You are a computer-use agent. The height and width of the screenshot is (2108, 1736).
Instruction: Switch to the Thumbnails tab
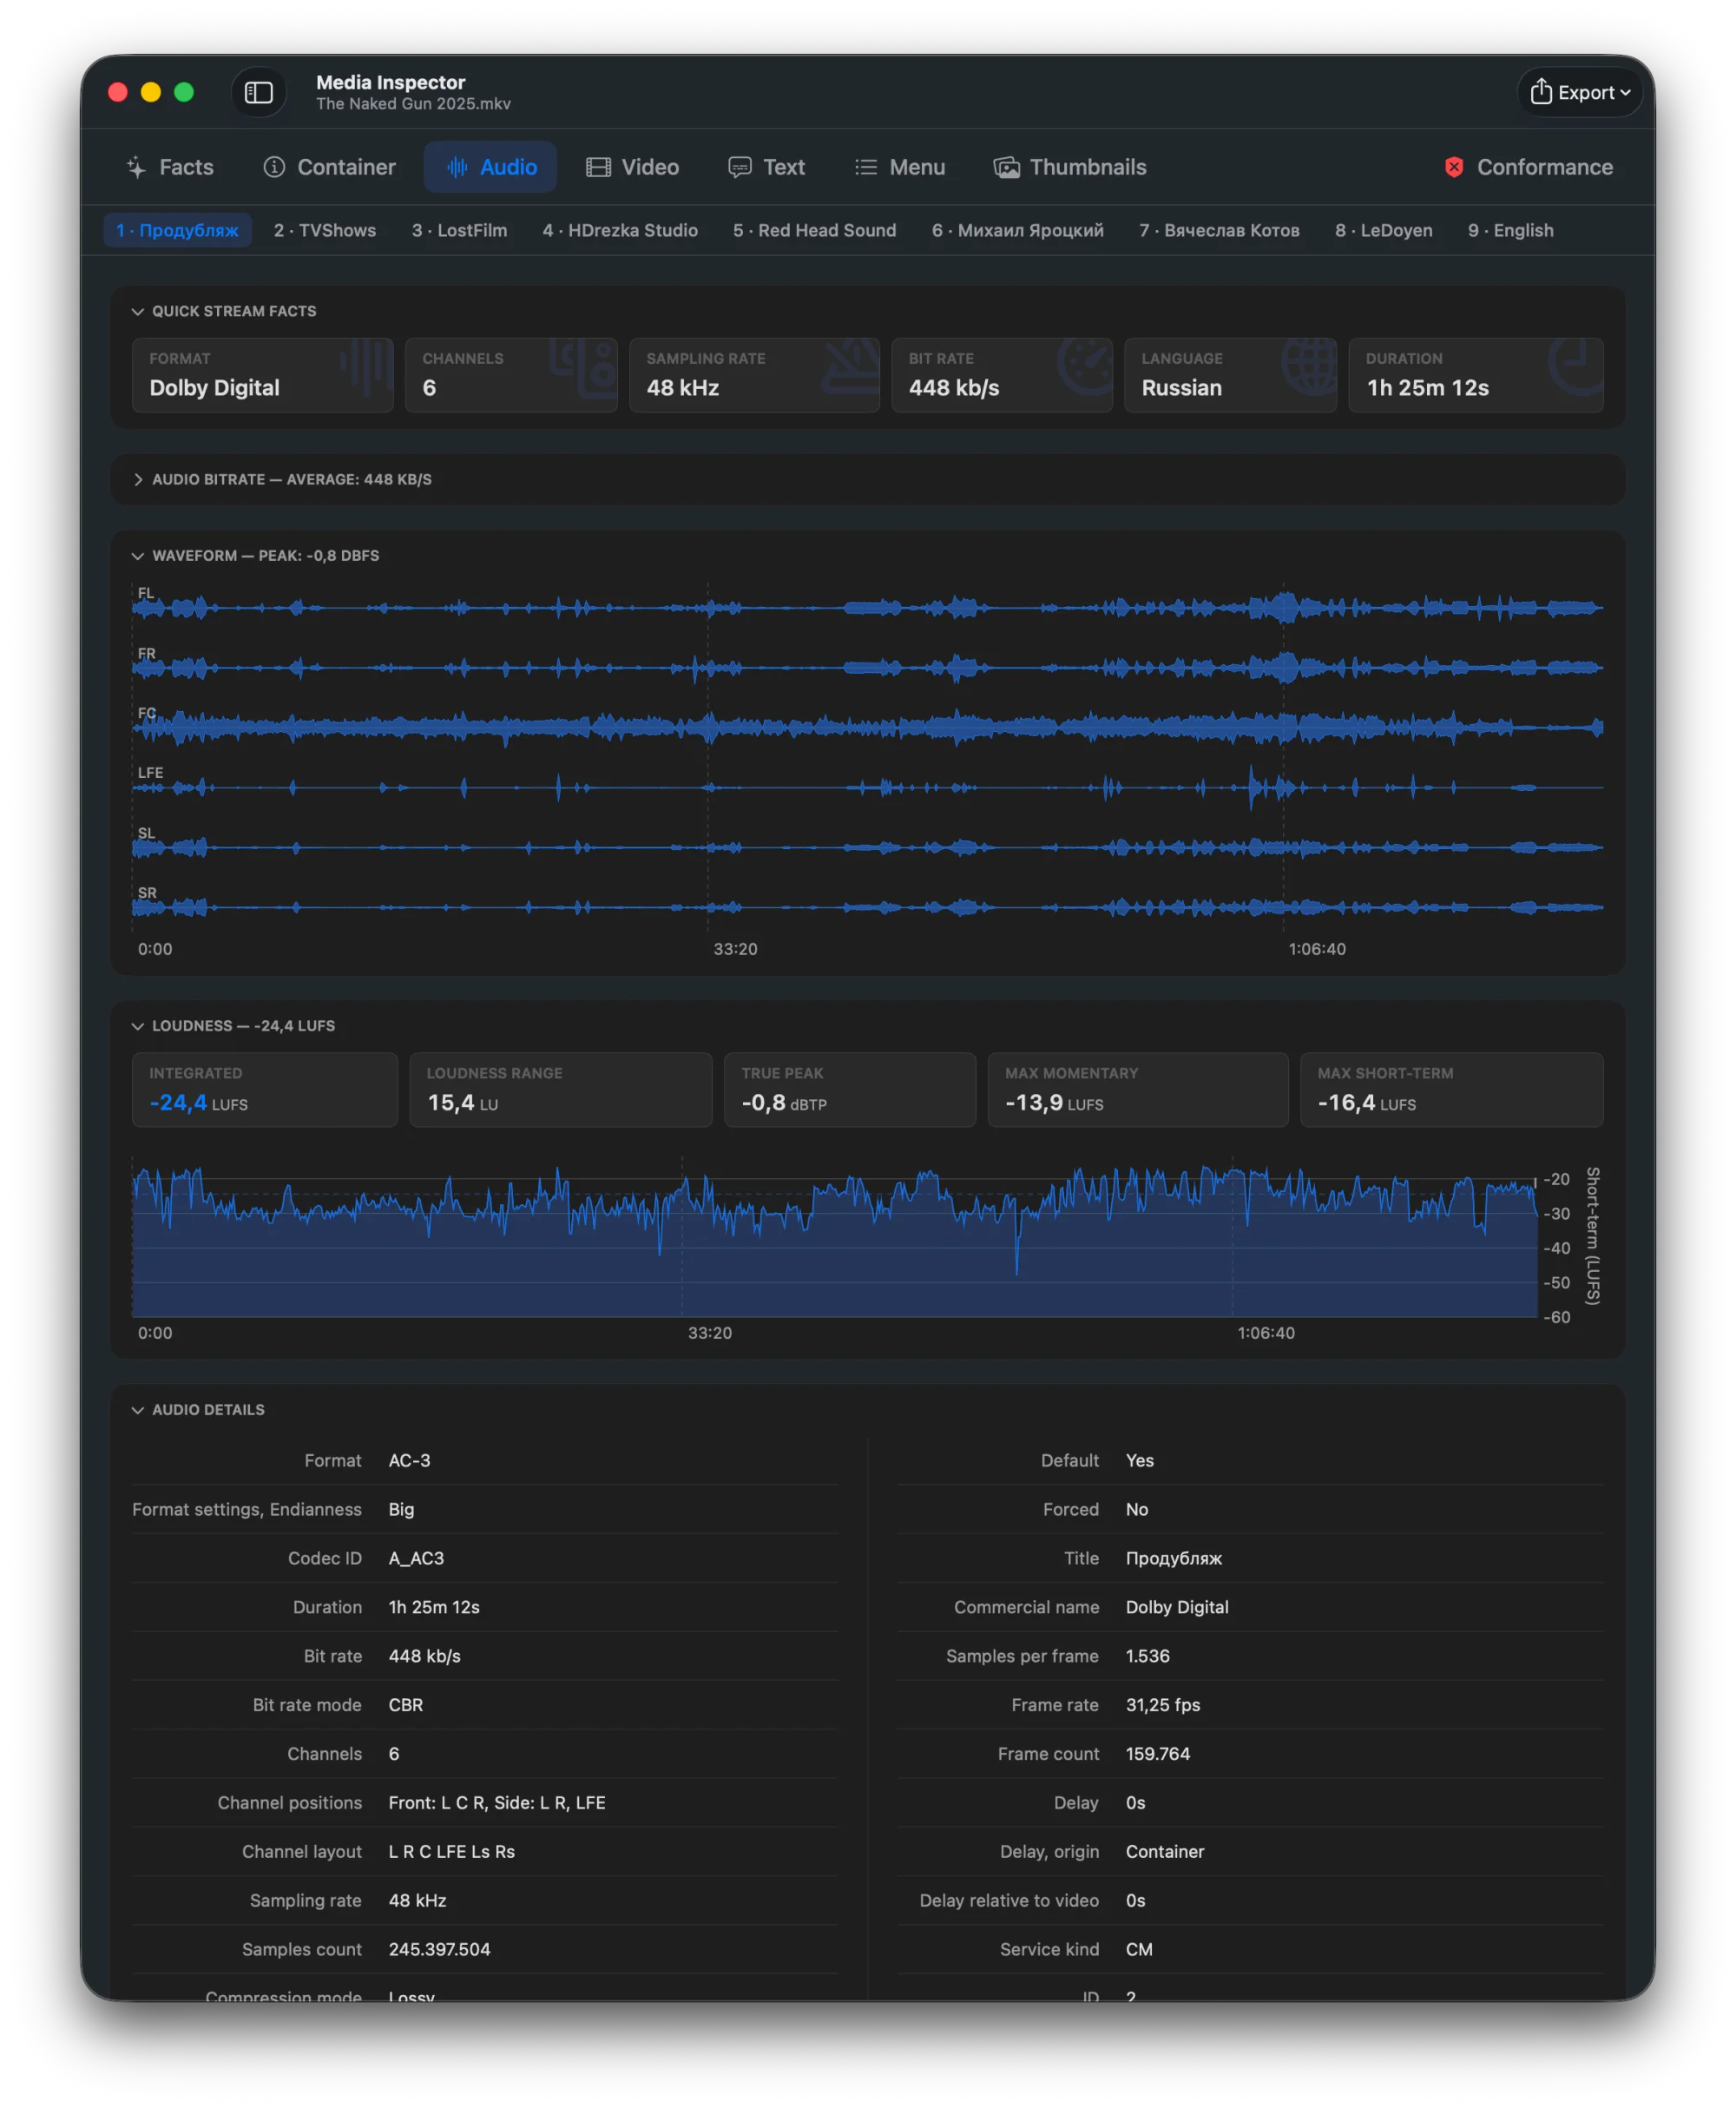(1069, 167)
